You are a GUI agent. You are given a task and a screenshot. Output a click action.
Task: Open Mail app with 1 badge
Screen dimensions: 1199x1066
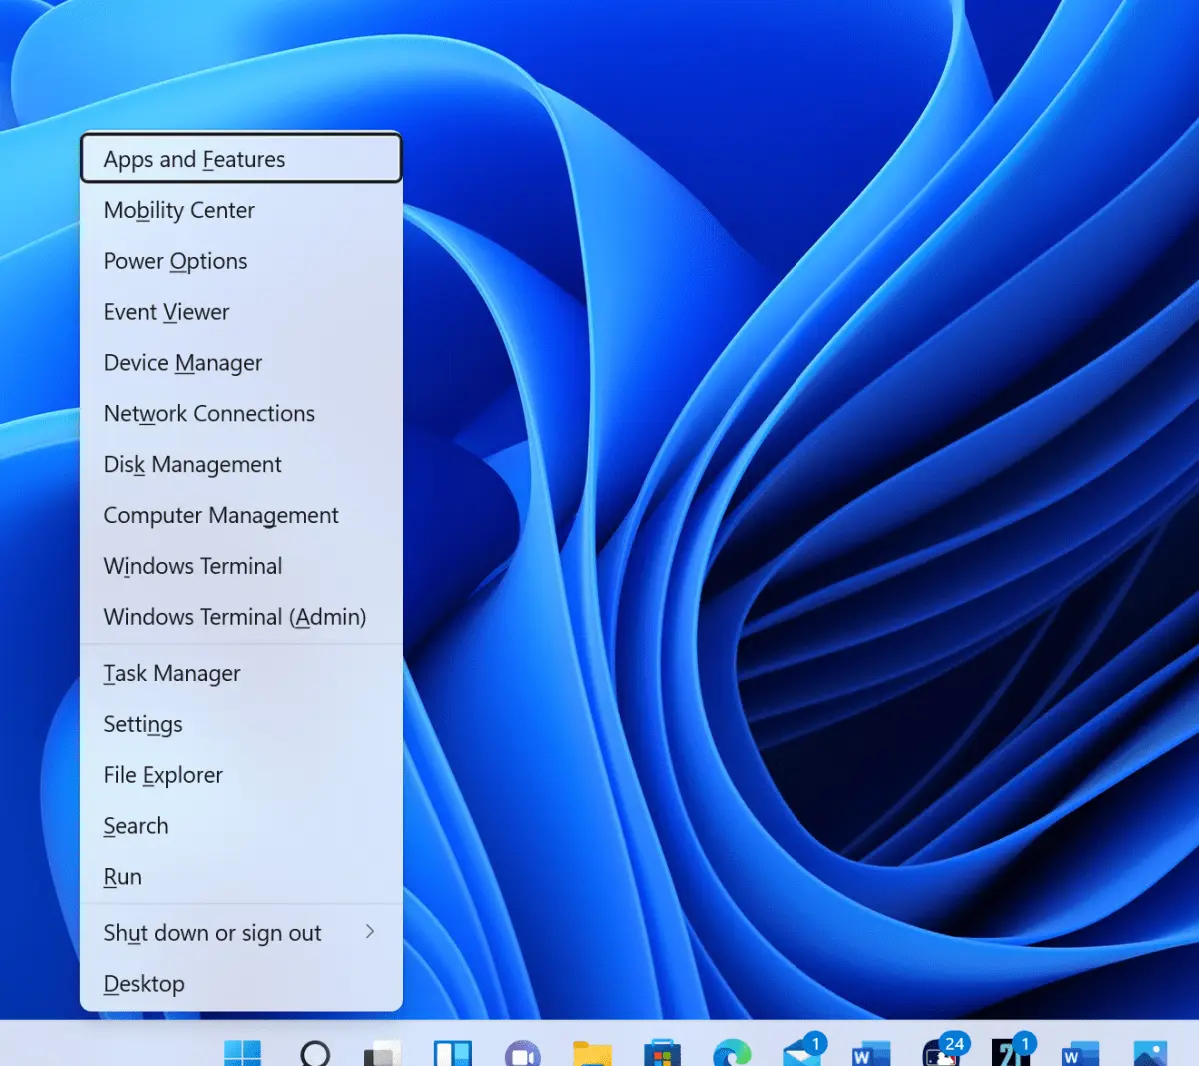coord(804,1051)
